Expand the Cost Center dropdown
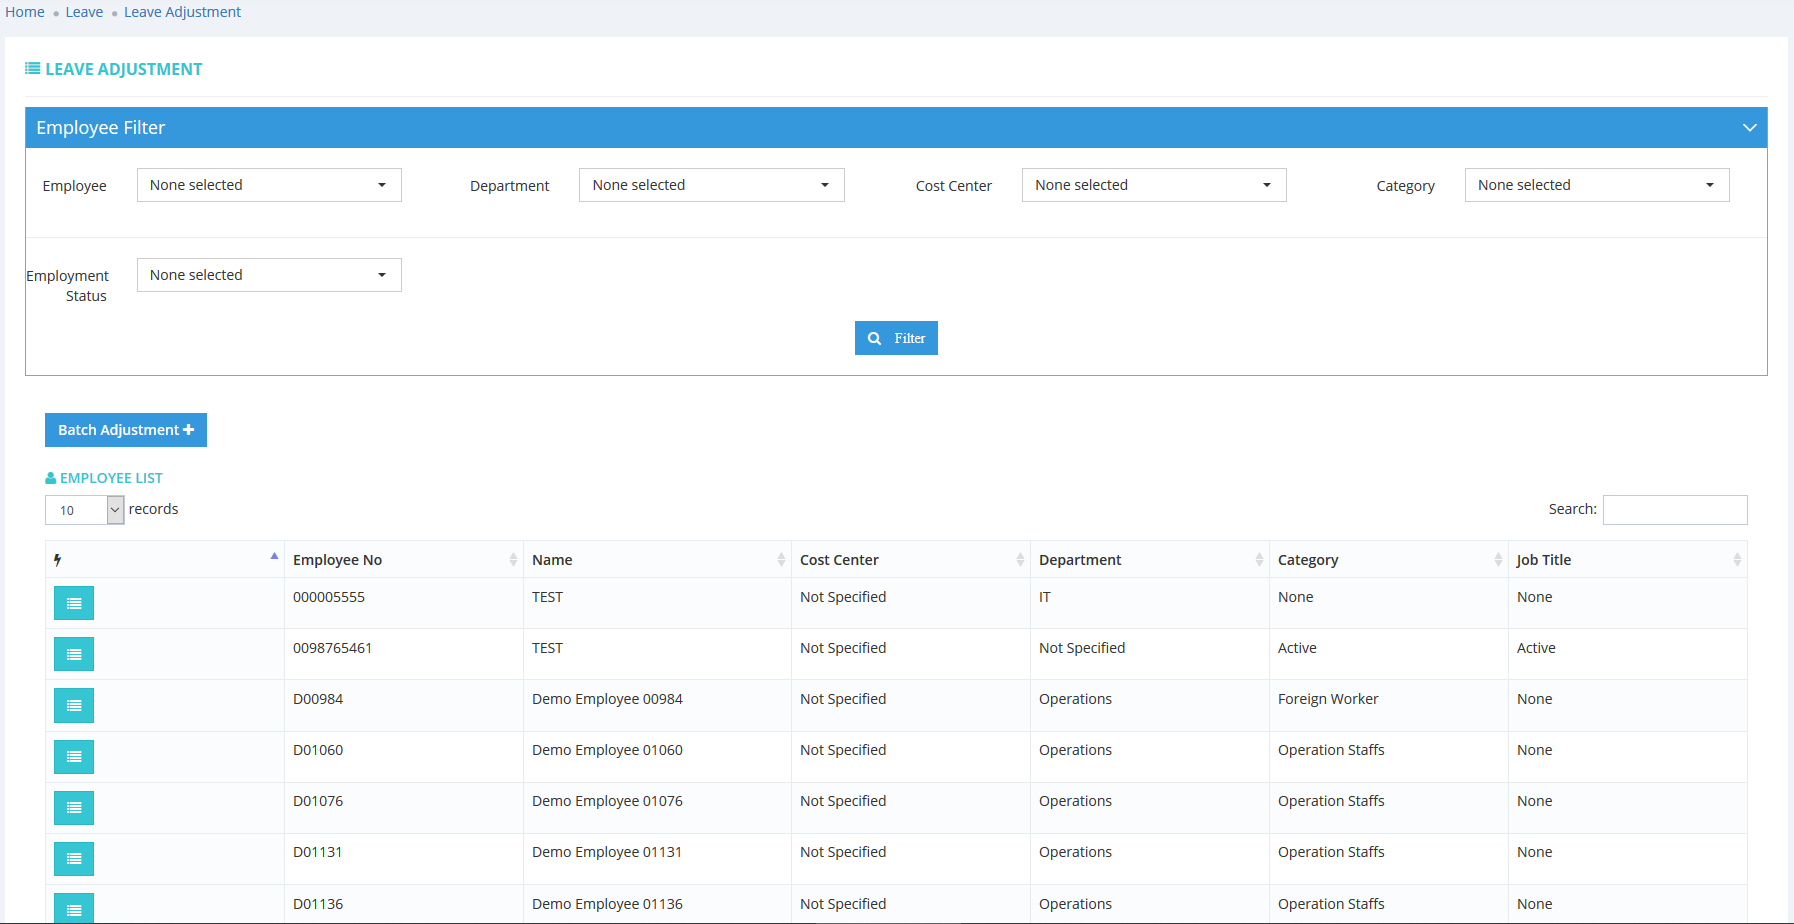This screenshot has height=924, width=1794. coord(1153,185)
